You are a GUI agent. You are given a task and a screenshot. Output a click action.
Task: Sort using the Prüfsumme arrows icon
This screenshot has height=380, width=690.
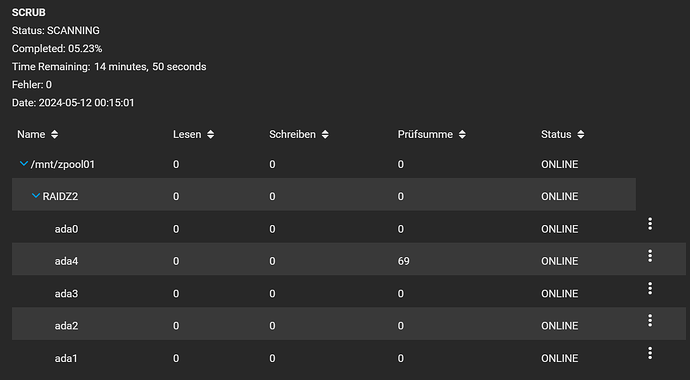[x=462, y=135]
